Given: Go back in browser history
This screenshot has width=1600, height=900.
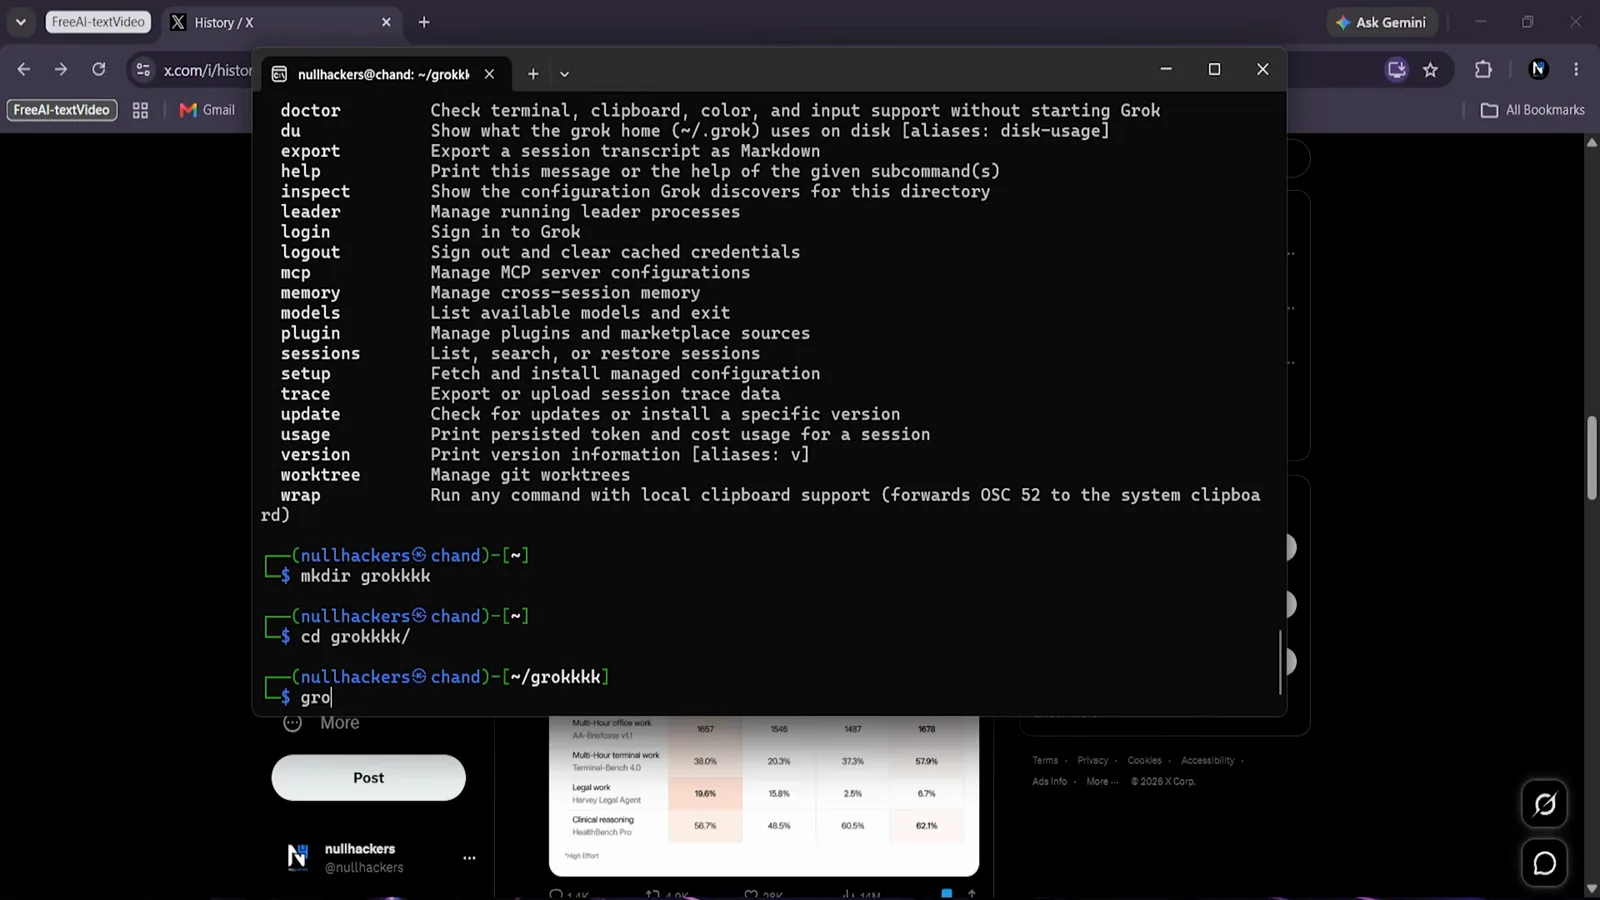Looking at the screenshot, I should pos(24,69).
